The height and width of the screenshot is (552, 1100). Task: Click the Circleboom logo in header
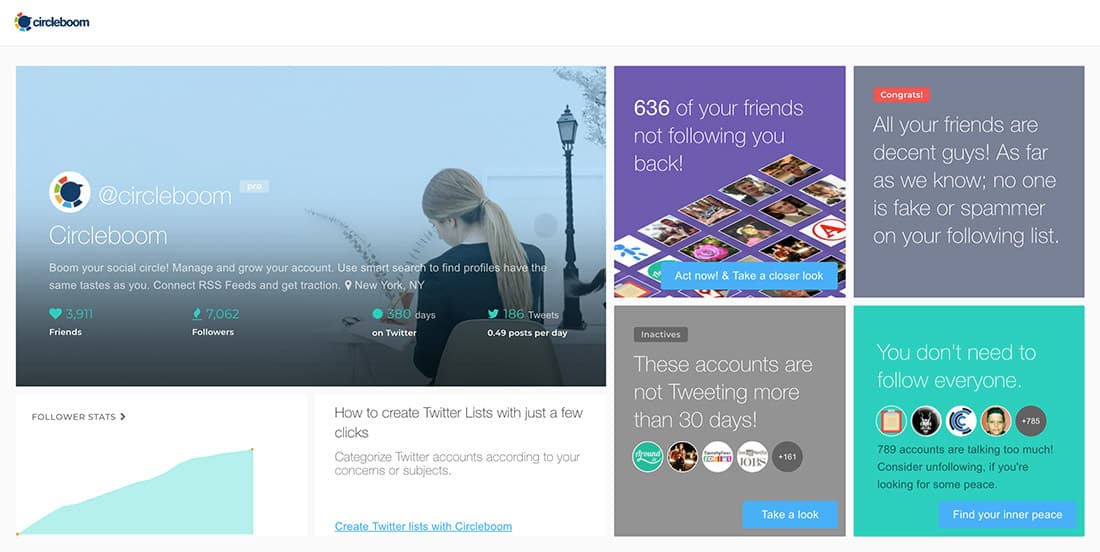coord(52,22)
